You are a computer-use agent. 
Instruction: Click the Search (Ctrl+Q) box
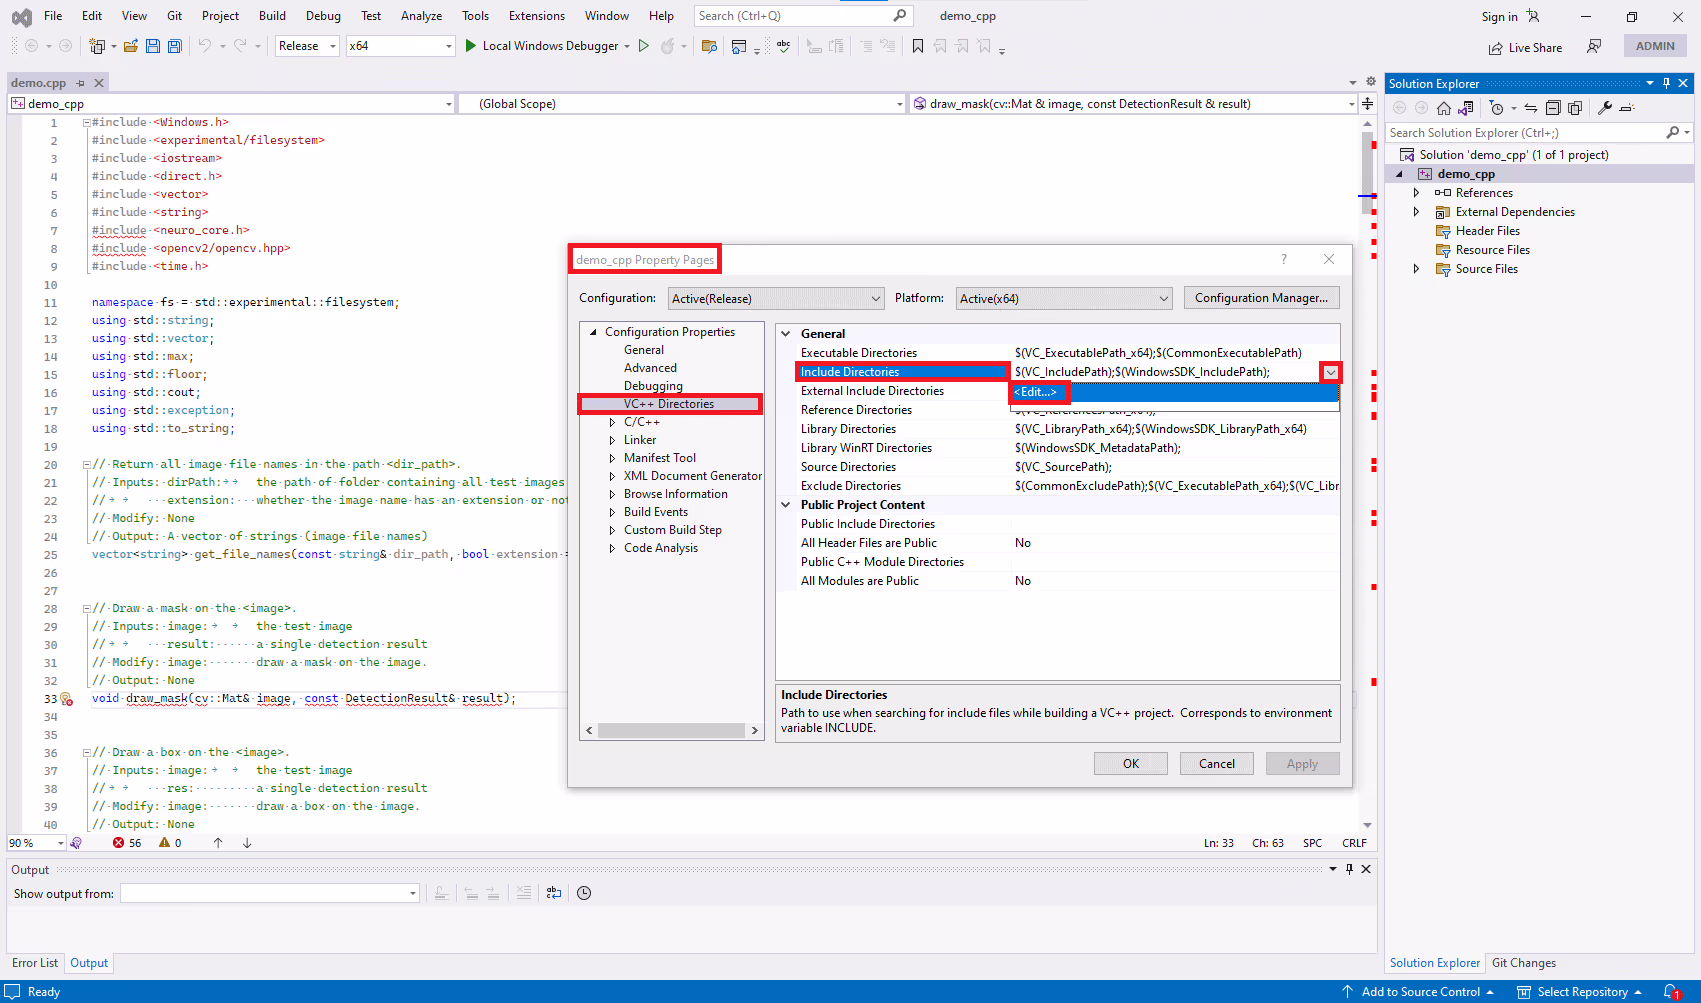[803, 16]
